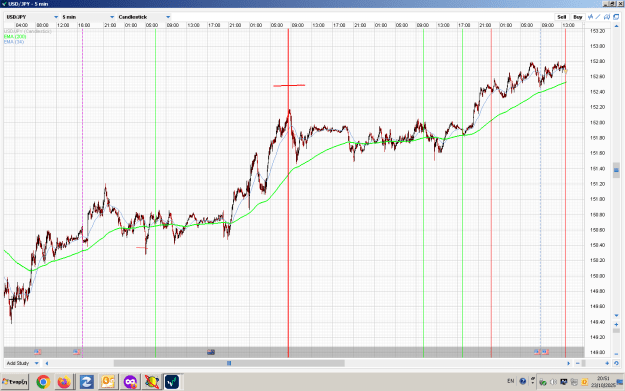Select the trend line drawing tool
The height and width of the screenshot is (391, 625).
(598, 17)
